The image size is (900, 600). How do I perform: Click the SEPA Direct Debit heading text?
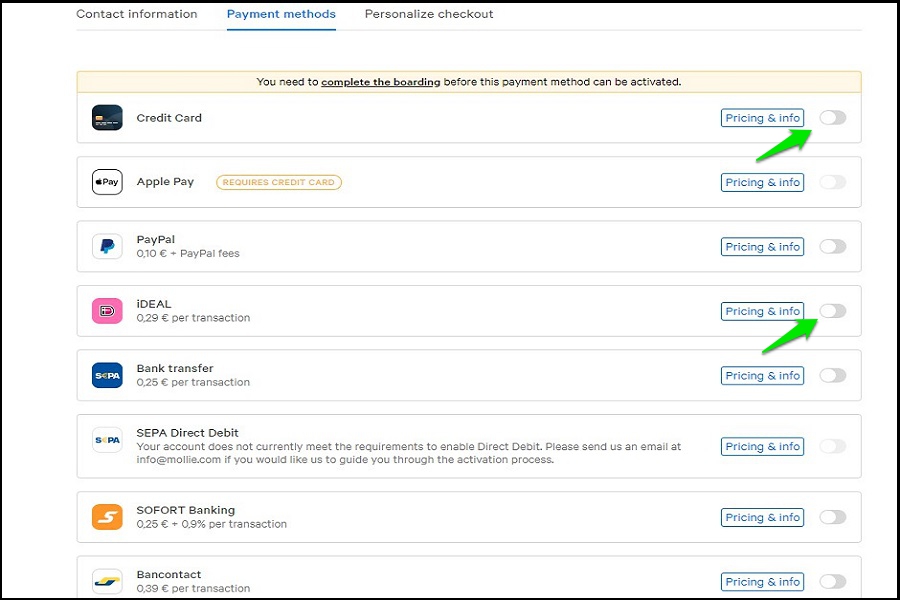click(x=187, y=433)
